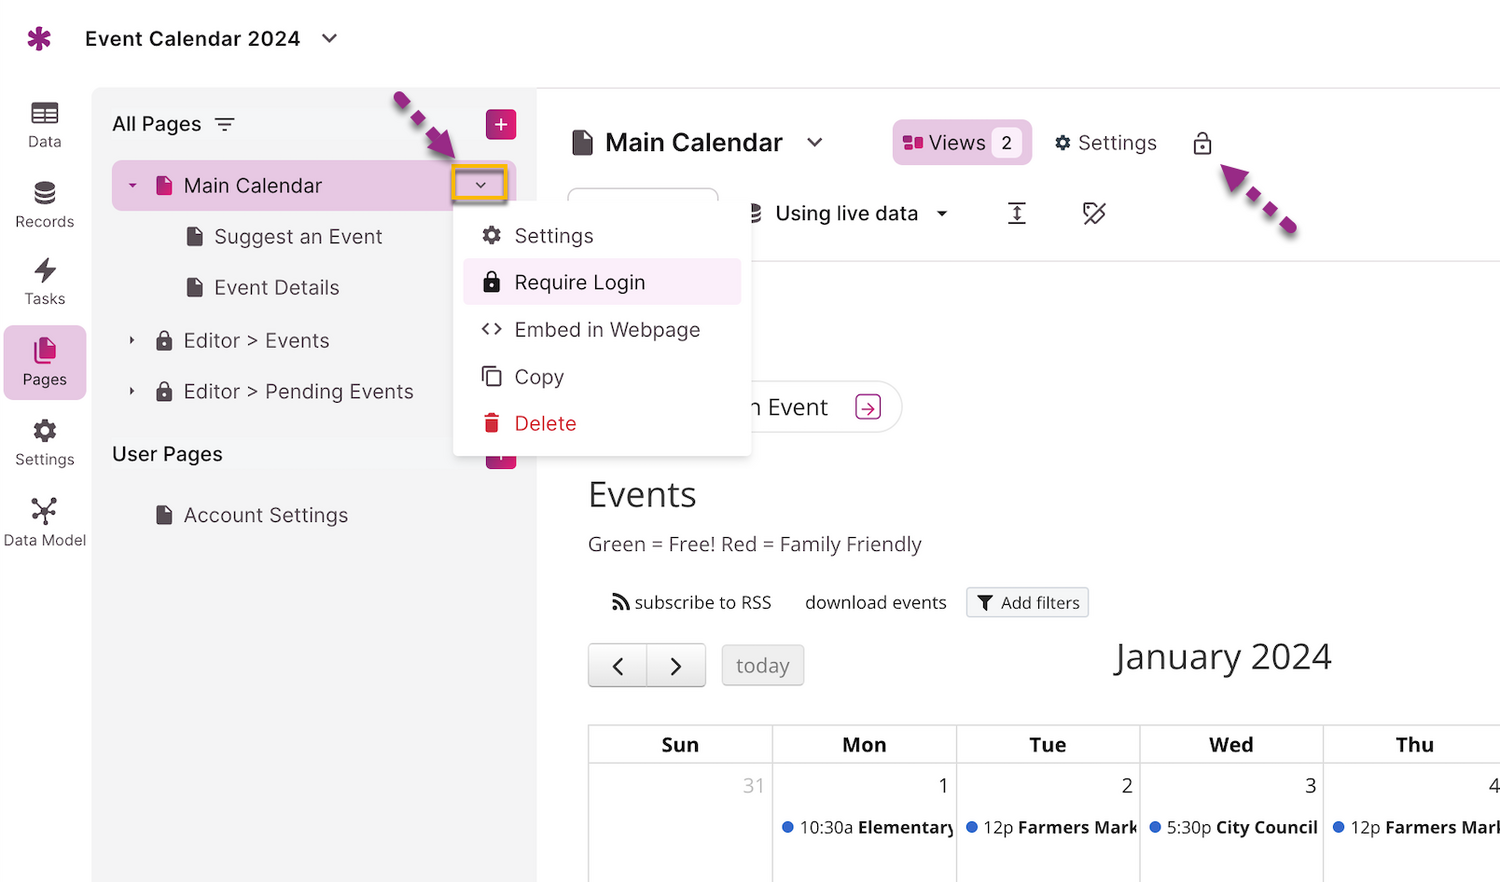Image resolution: width=1500 pixels, height=882 pixels.
Task: Click the subscribe to RSS link
Action: click(x=692, y=603)
